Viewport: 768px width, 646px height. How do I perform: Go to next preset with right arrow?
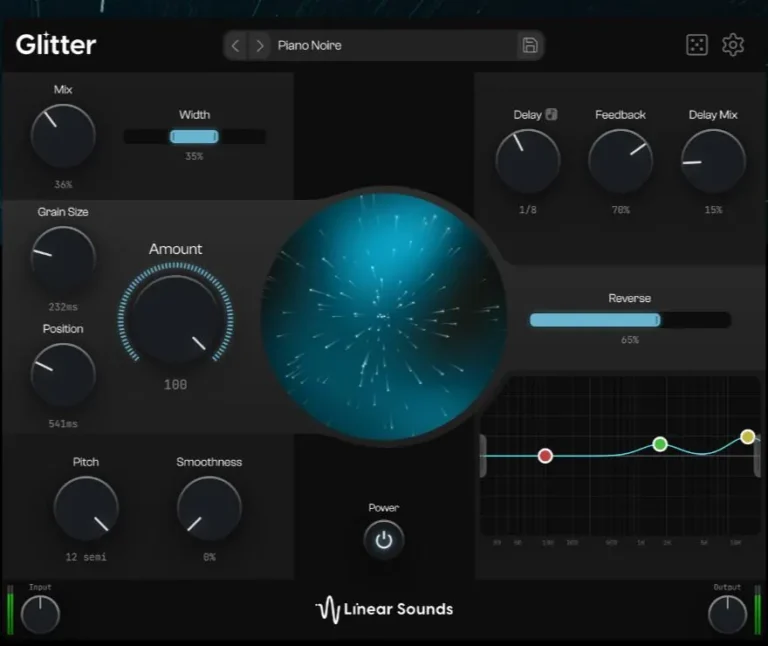260,45
